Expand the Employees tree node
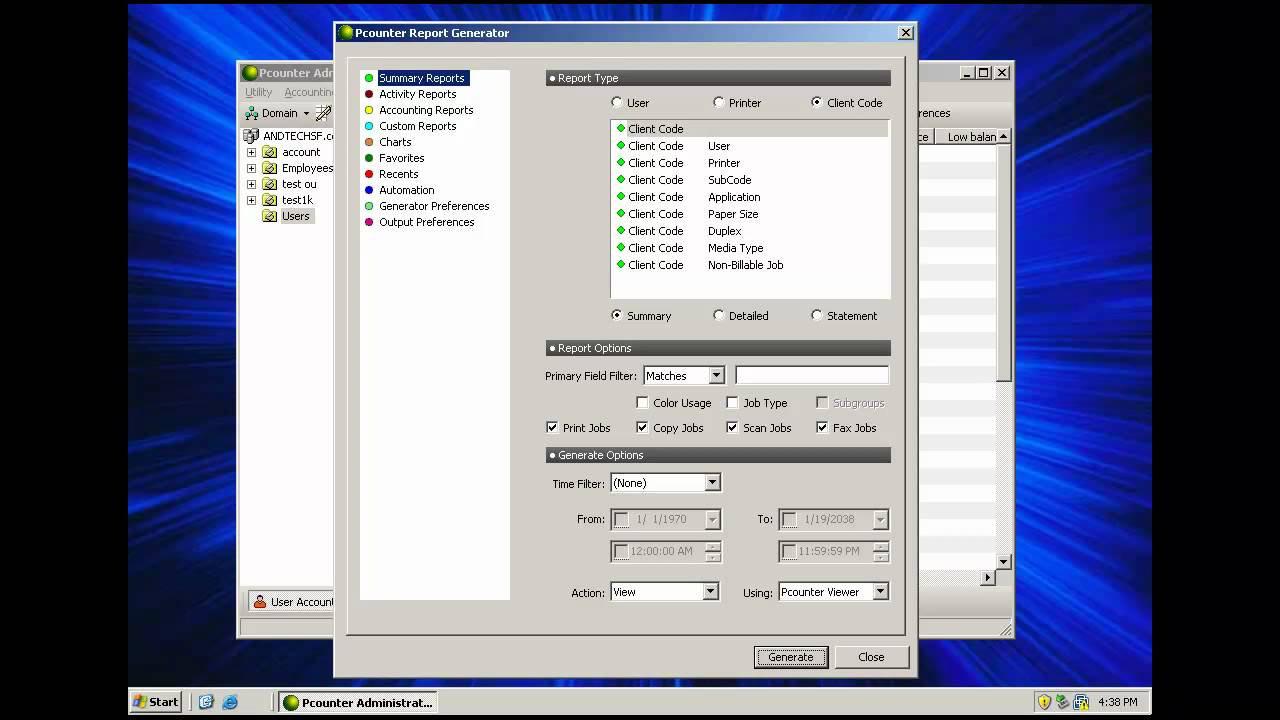The width and height of the screenshot is (1280, 720). tap(251, 168)
